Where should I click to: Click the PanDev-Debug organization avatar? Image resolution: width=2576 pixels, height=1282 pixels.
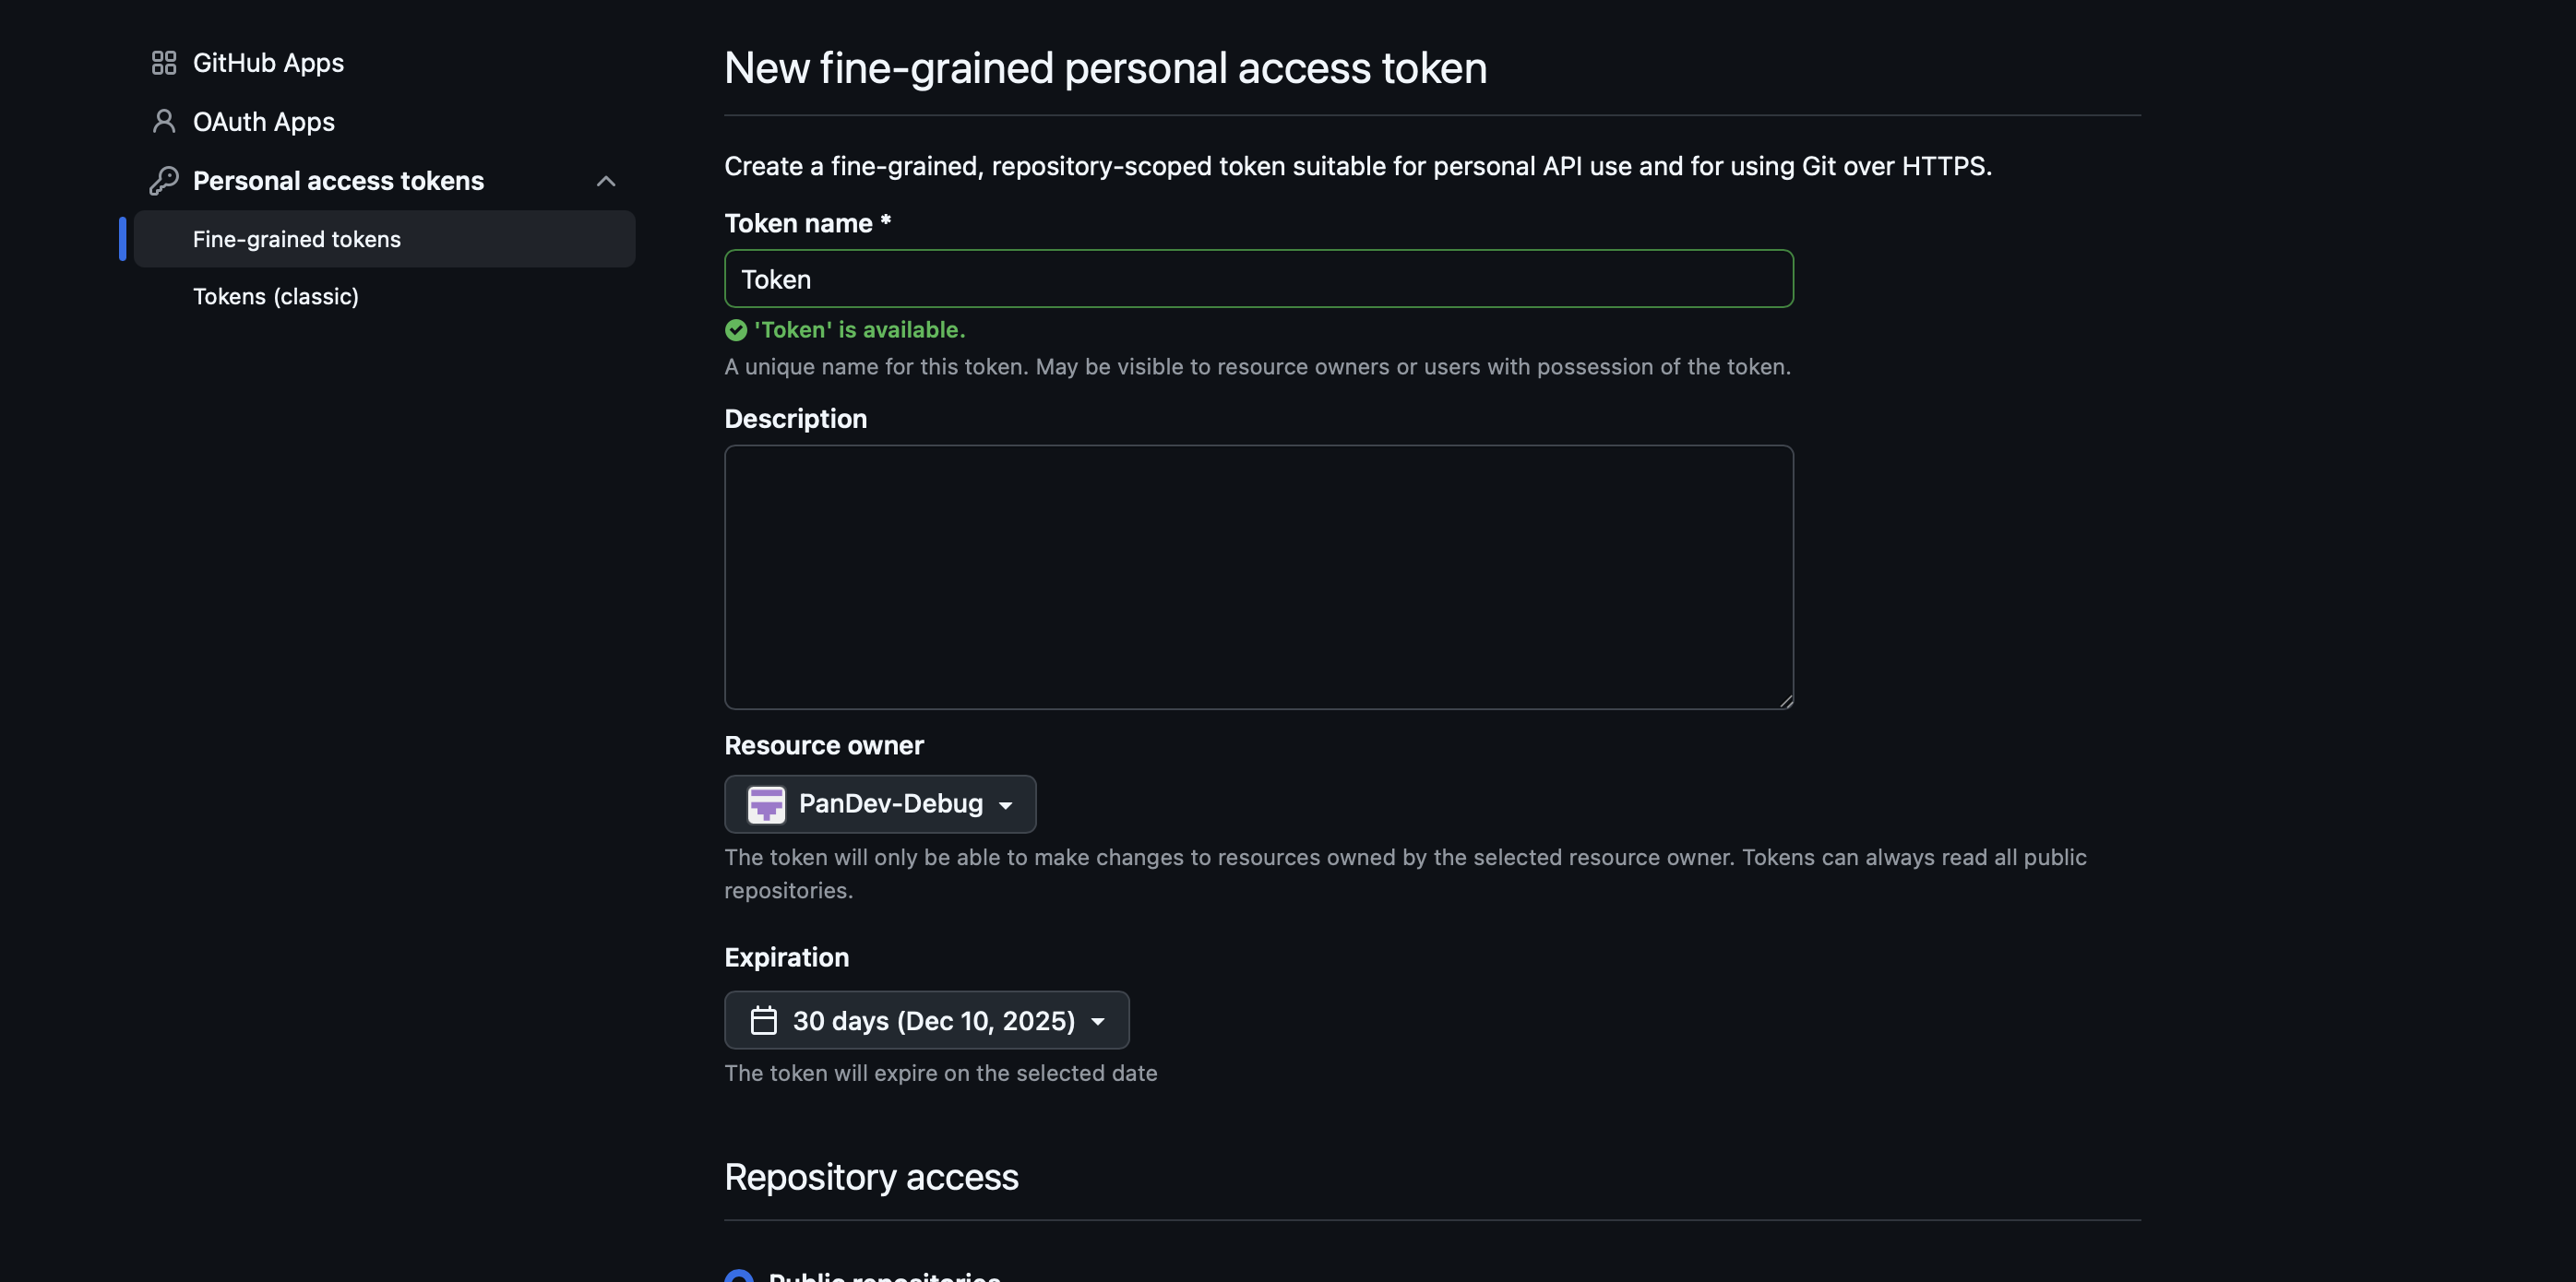coord(765,804)
